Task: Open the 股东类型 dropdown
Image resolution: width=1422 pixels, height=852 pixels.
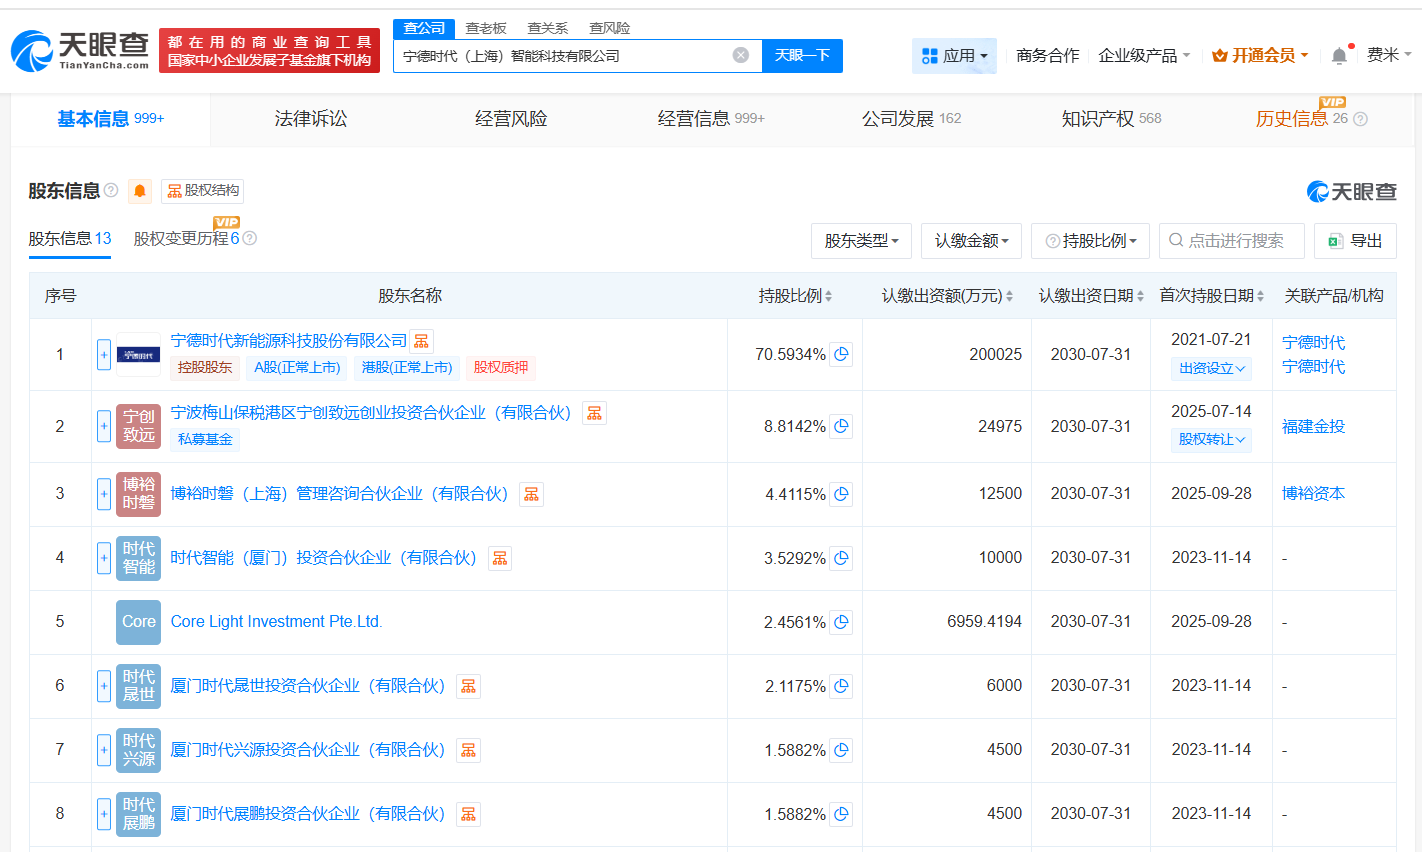Action: (x=861, y=240)
